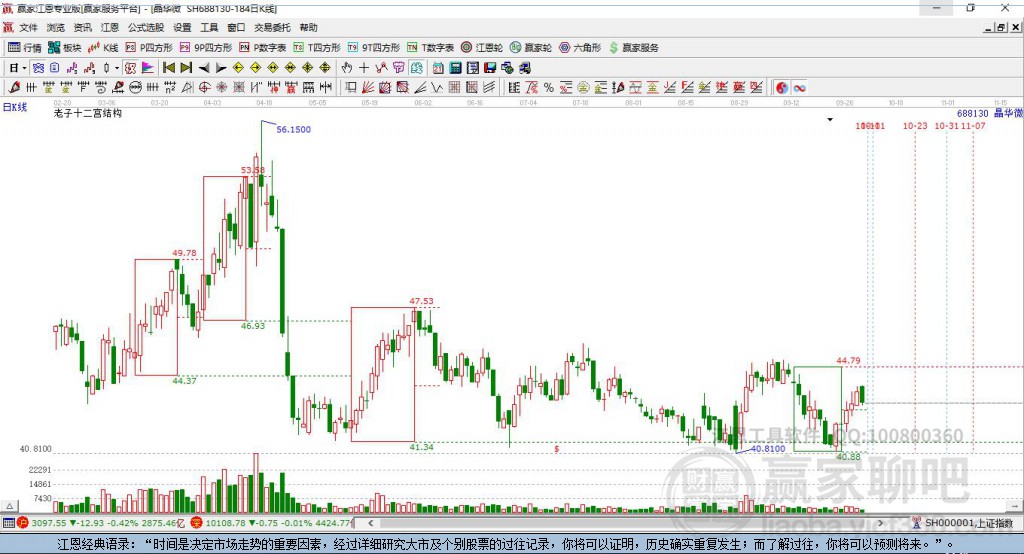This screenshot has height=554, width=1024.
Task: Toggle the pink-blue flag gradient icon
Action: coord(148,68)
